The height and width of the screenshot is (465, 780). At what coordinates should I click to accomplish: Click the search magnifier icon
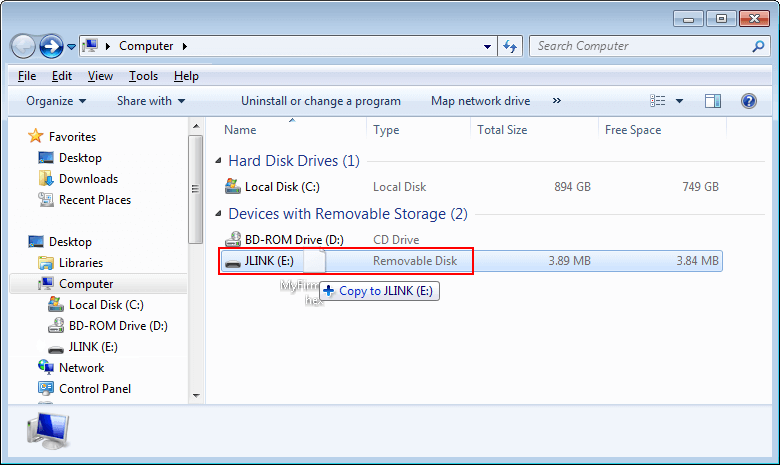758,46
